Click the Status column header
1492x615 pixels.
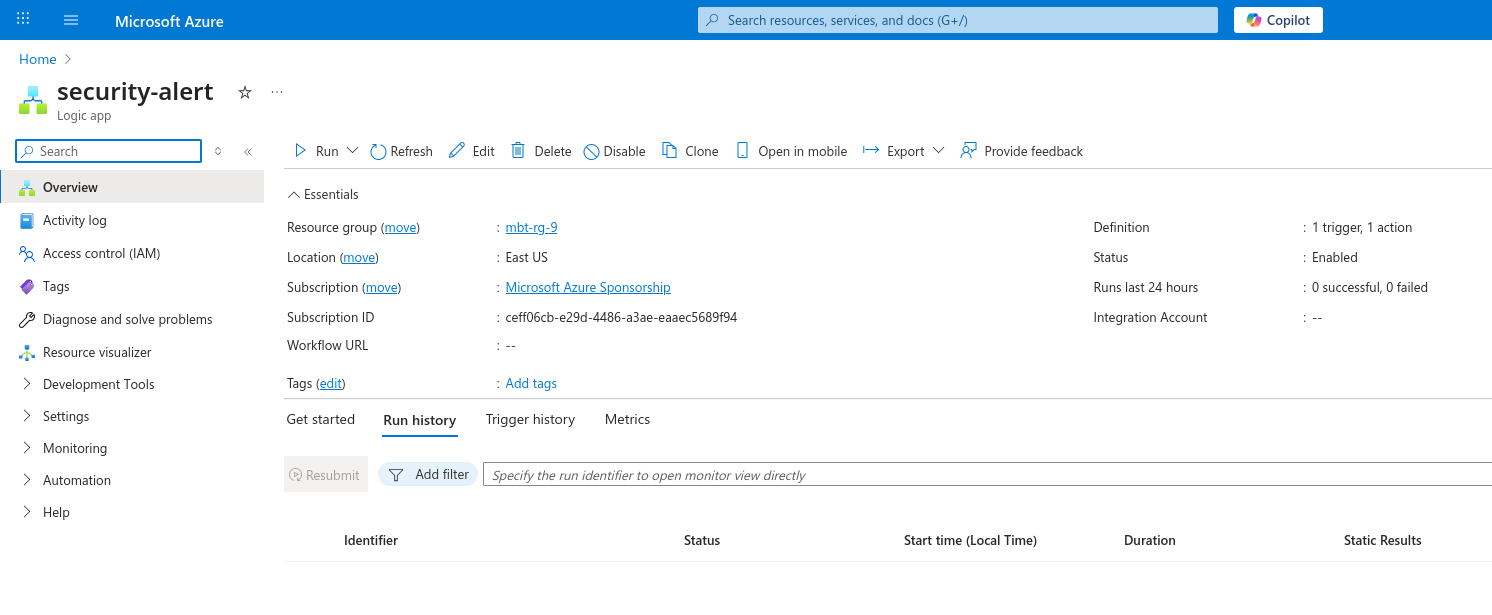pyautogui.click(x=702, y=541)
